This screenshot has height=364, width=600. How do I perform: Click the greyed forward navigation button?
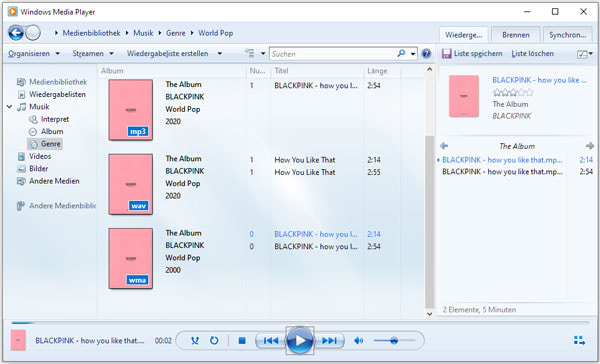click(33, 33)
